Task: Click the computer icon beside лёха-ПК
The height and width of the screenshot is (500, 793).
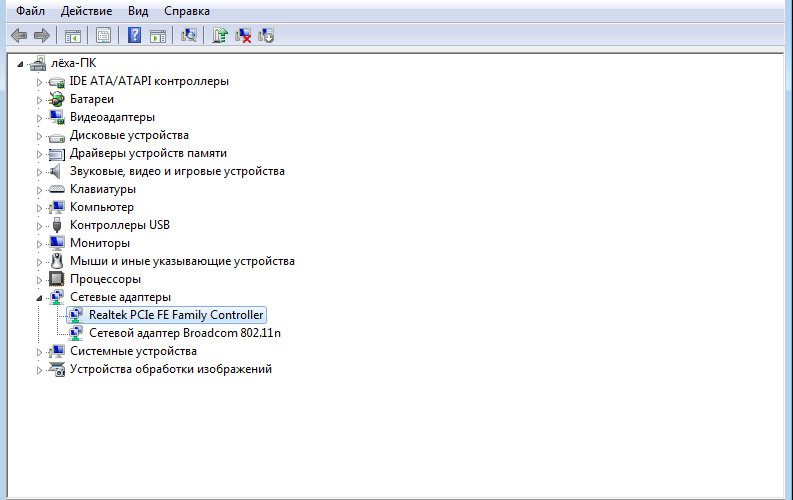Action: pyautogui.click(x=38, y=63)
